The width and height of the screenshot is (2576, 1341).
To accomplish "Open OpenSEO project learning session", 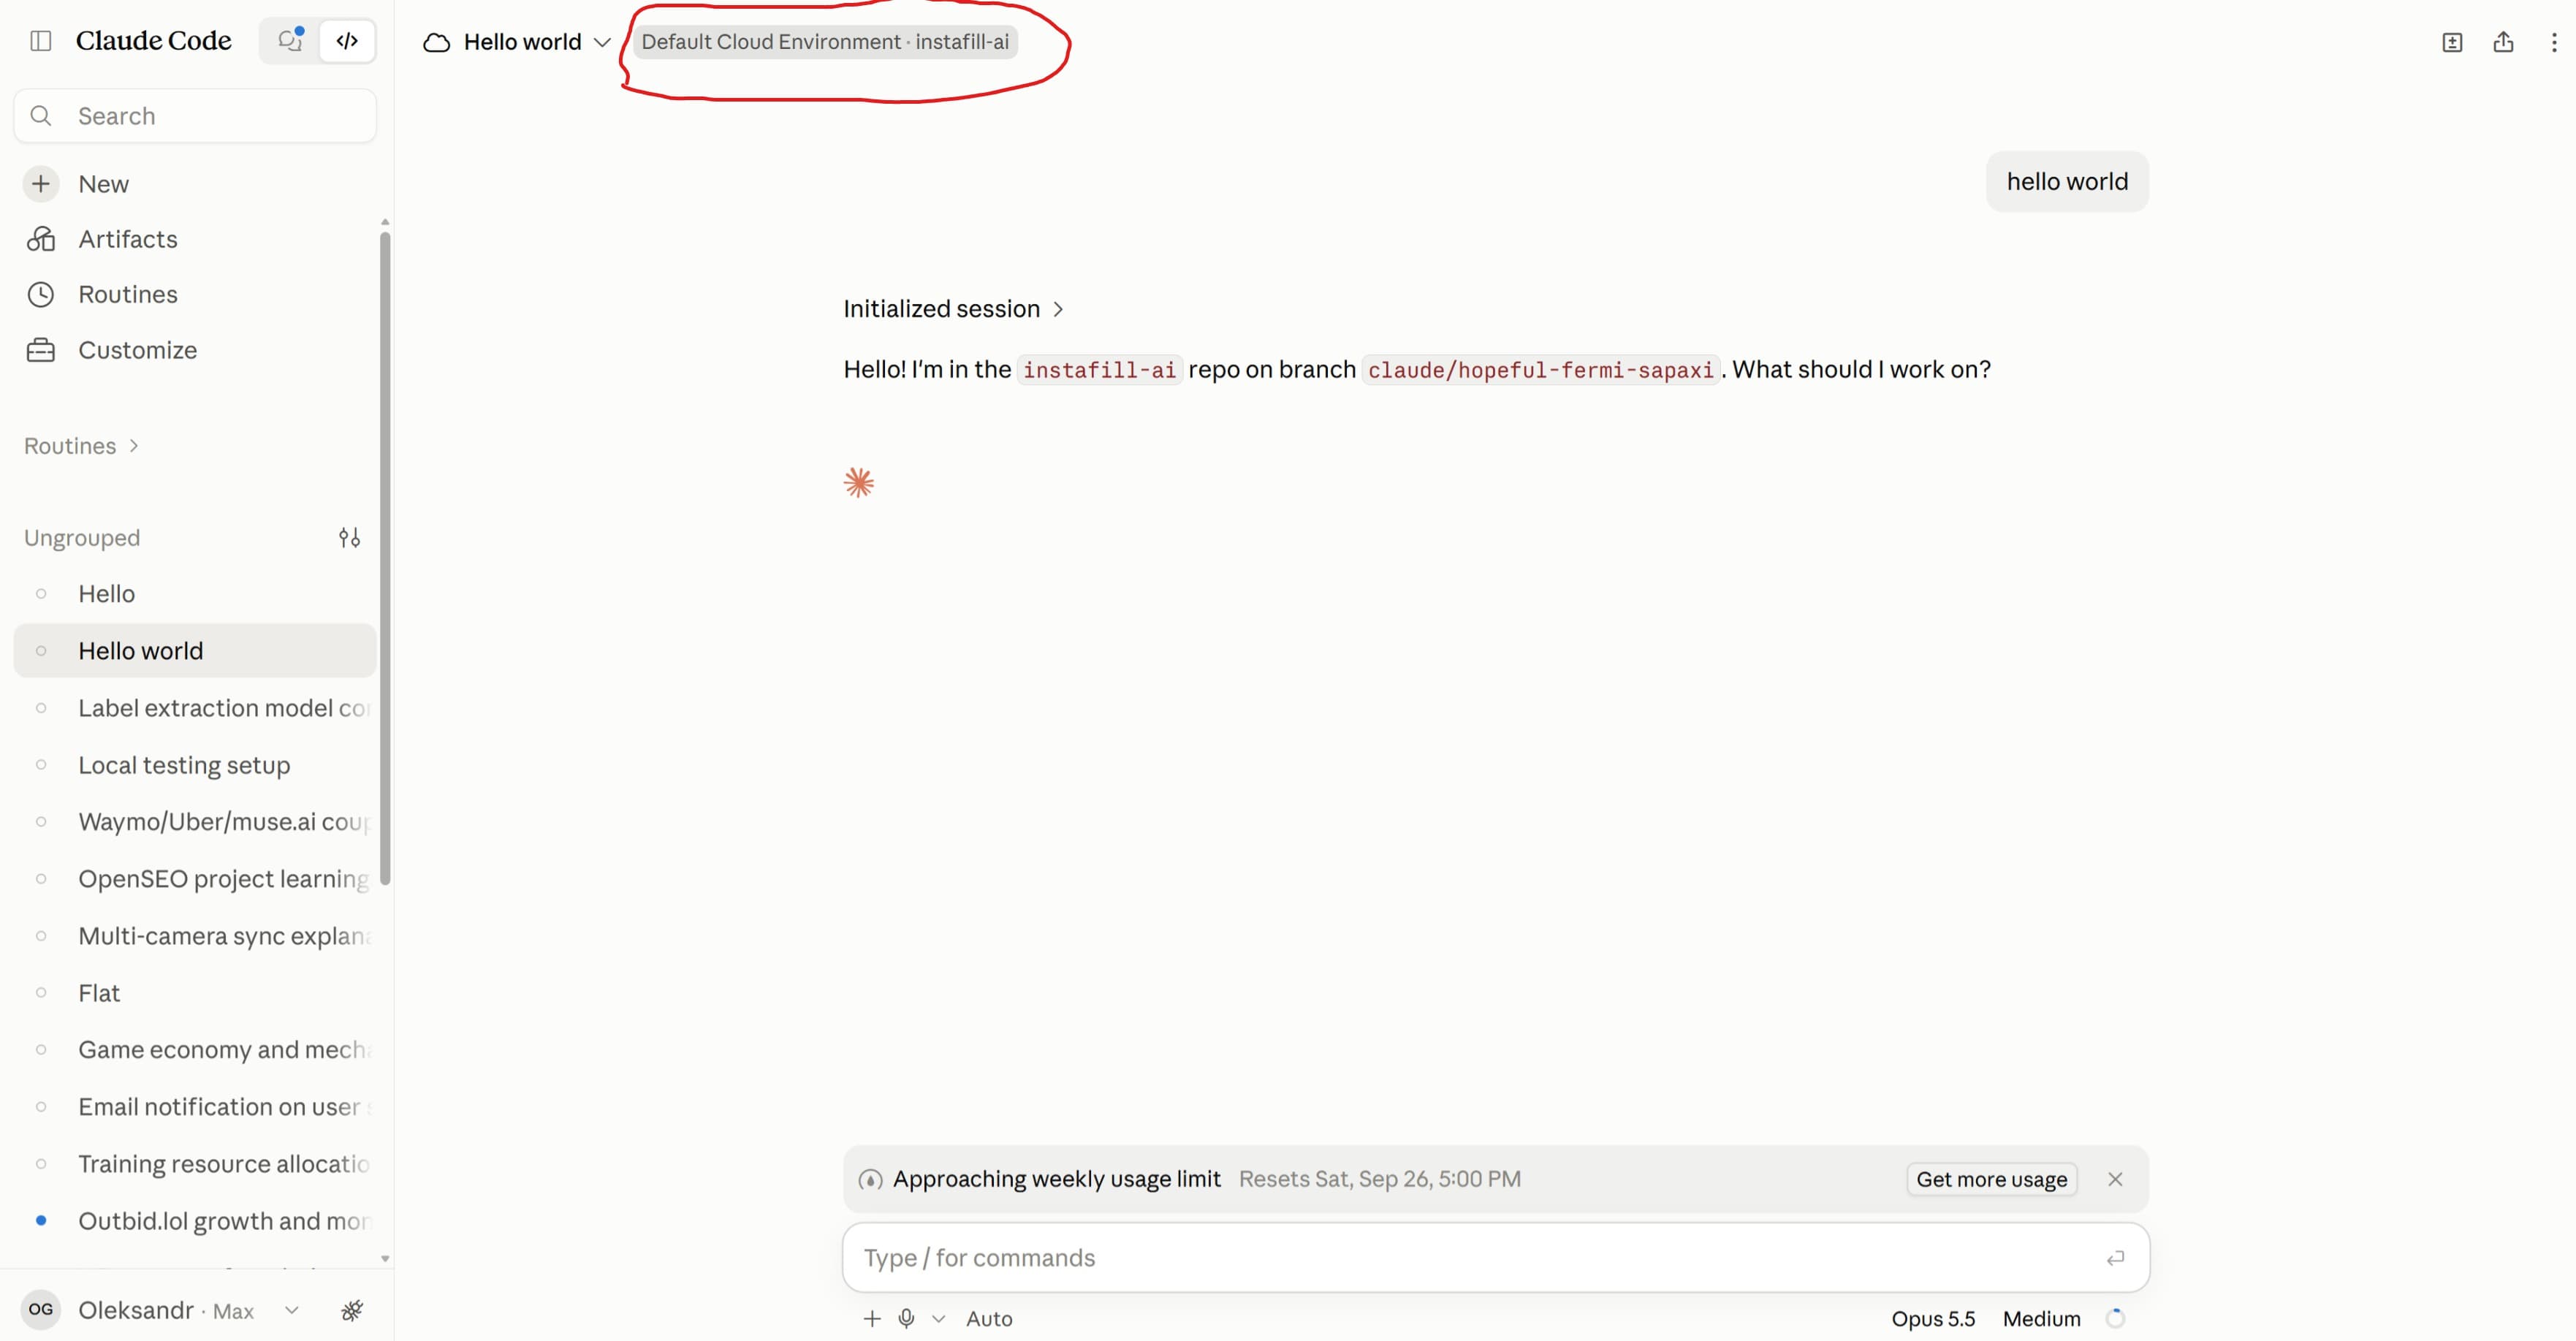I will 195,879.
